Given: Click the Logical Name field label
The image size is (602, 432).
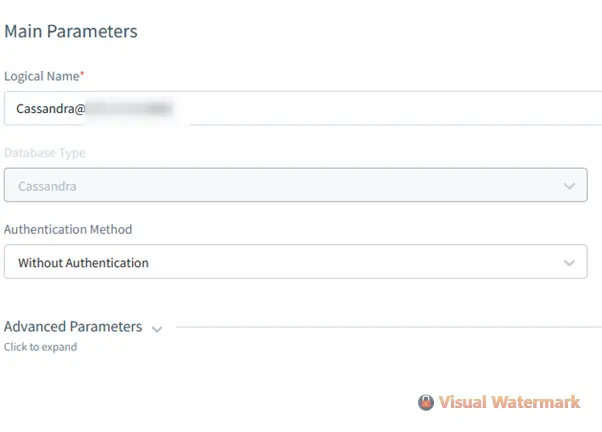Looking at the screenshot, I should pyautogui.click(x=41, y=76).
